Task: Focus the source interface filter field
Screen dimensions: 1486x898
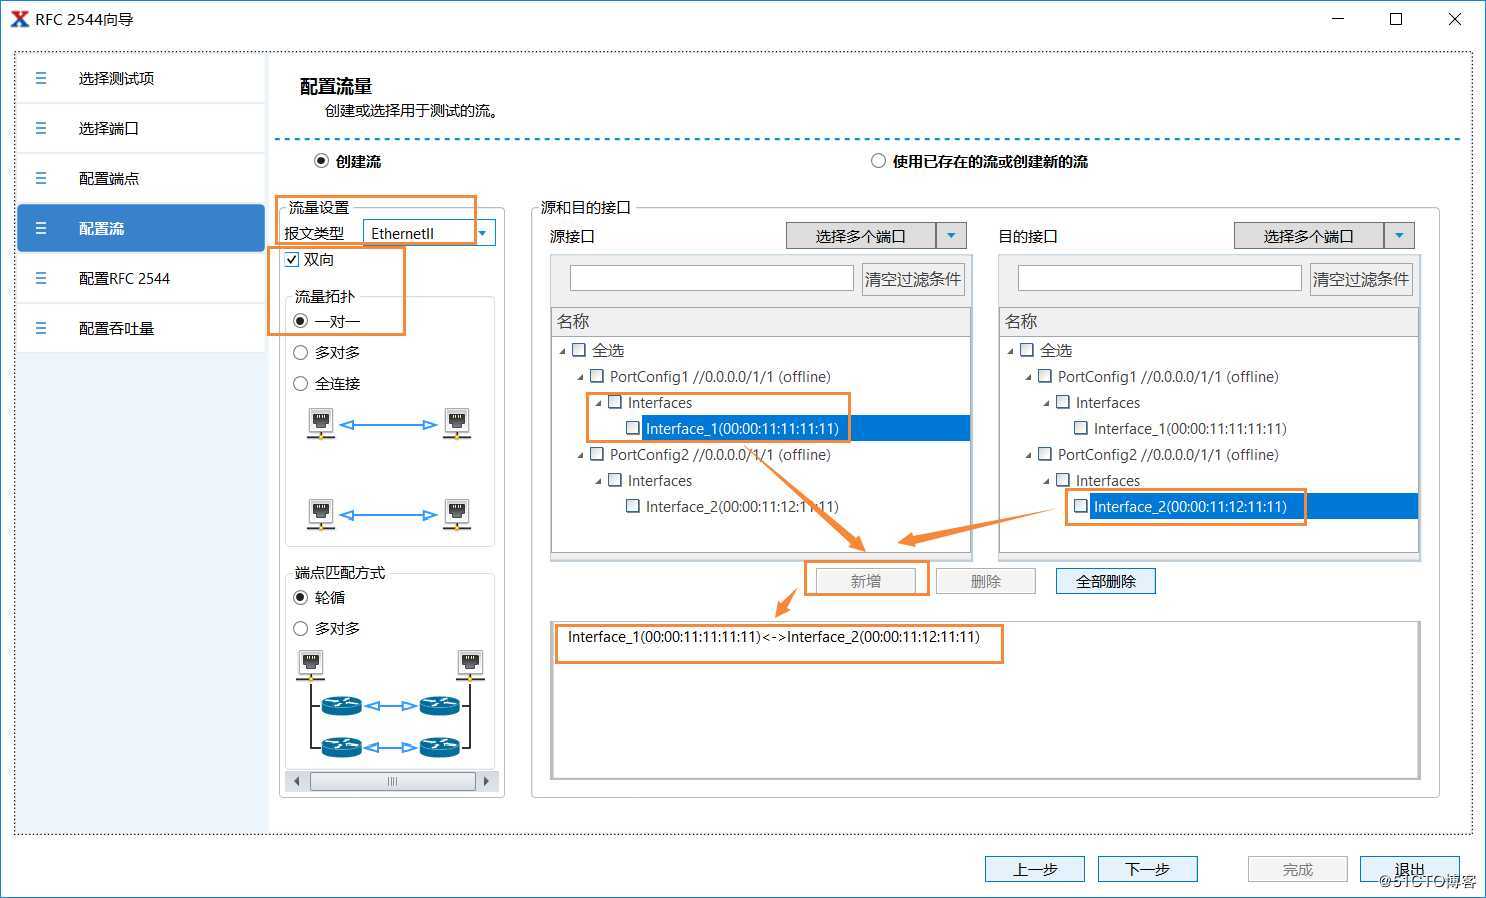Action: 711,278
